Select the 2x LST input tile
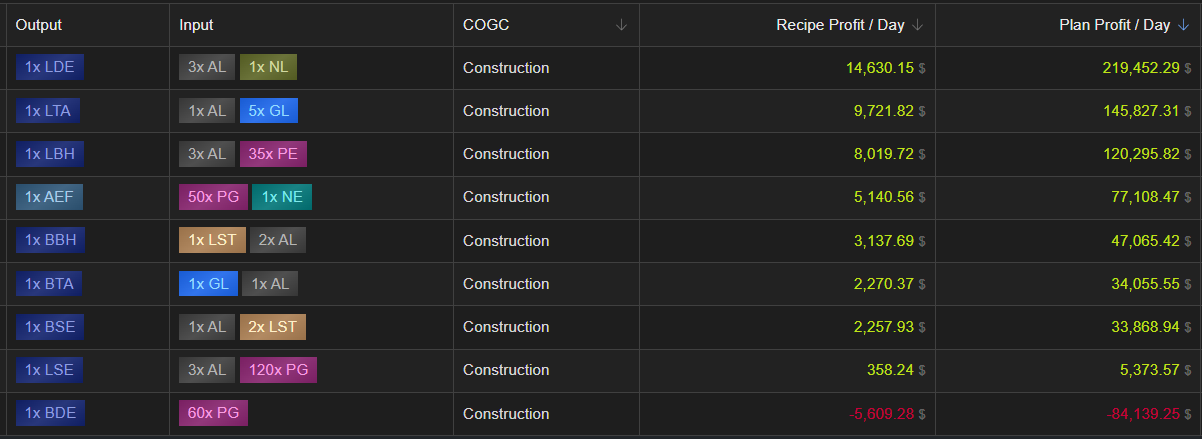The width and height of the screenshot is (1202, 439). coord(273,327)
